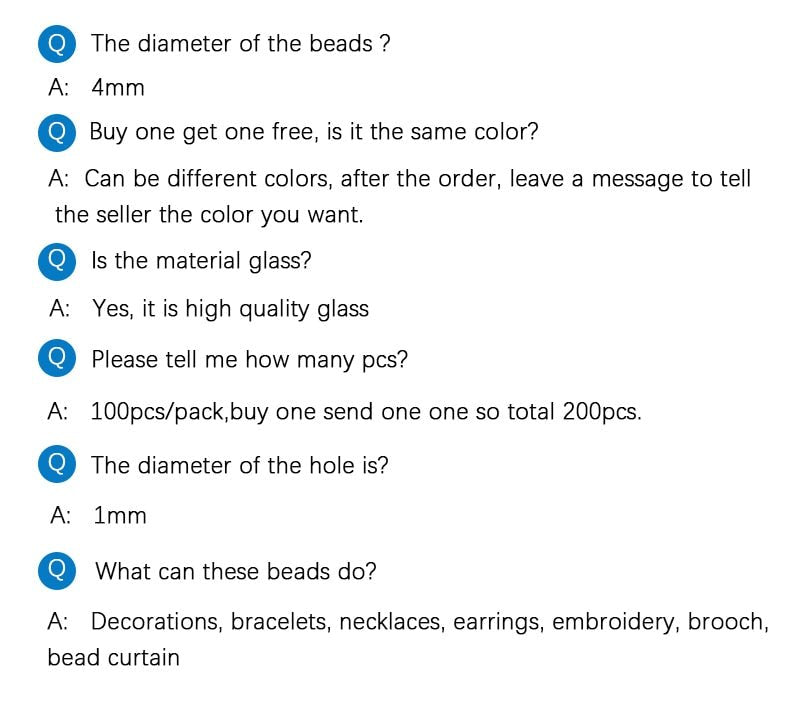Click the Q icon next to hole diameter question
The image size is (800, 701).
57,464
